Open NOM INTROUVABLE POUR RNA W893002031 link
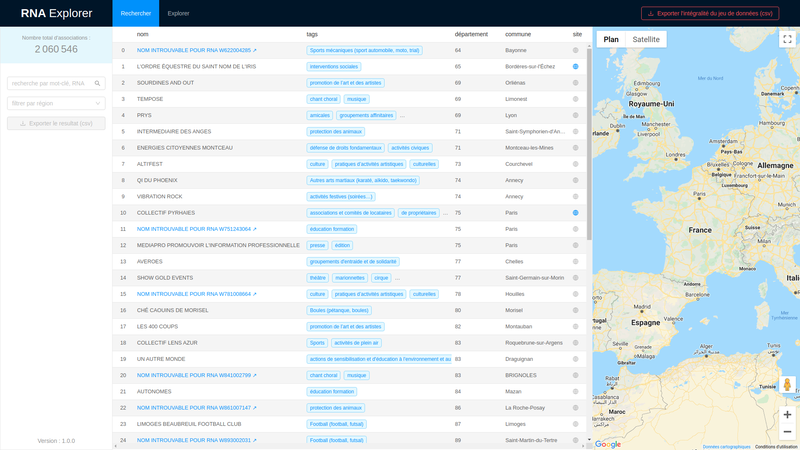800x450 pixels. (196, 440)
